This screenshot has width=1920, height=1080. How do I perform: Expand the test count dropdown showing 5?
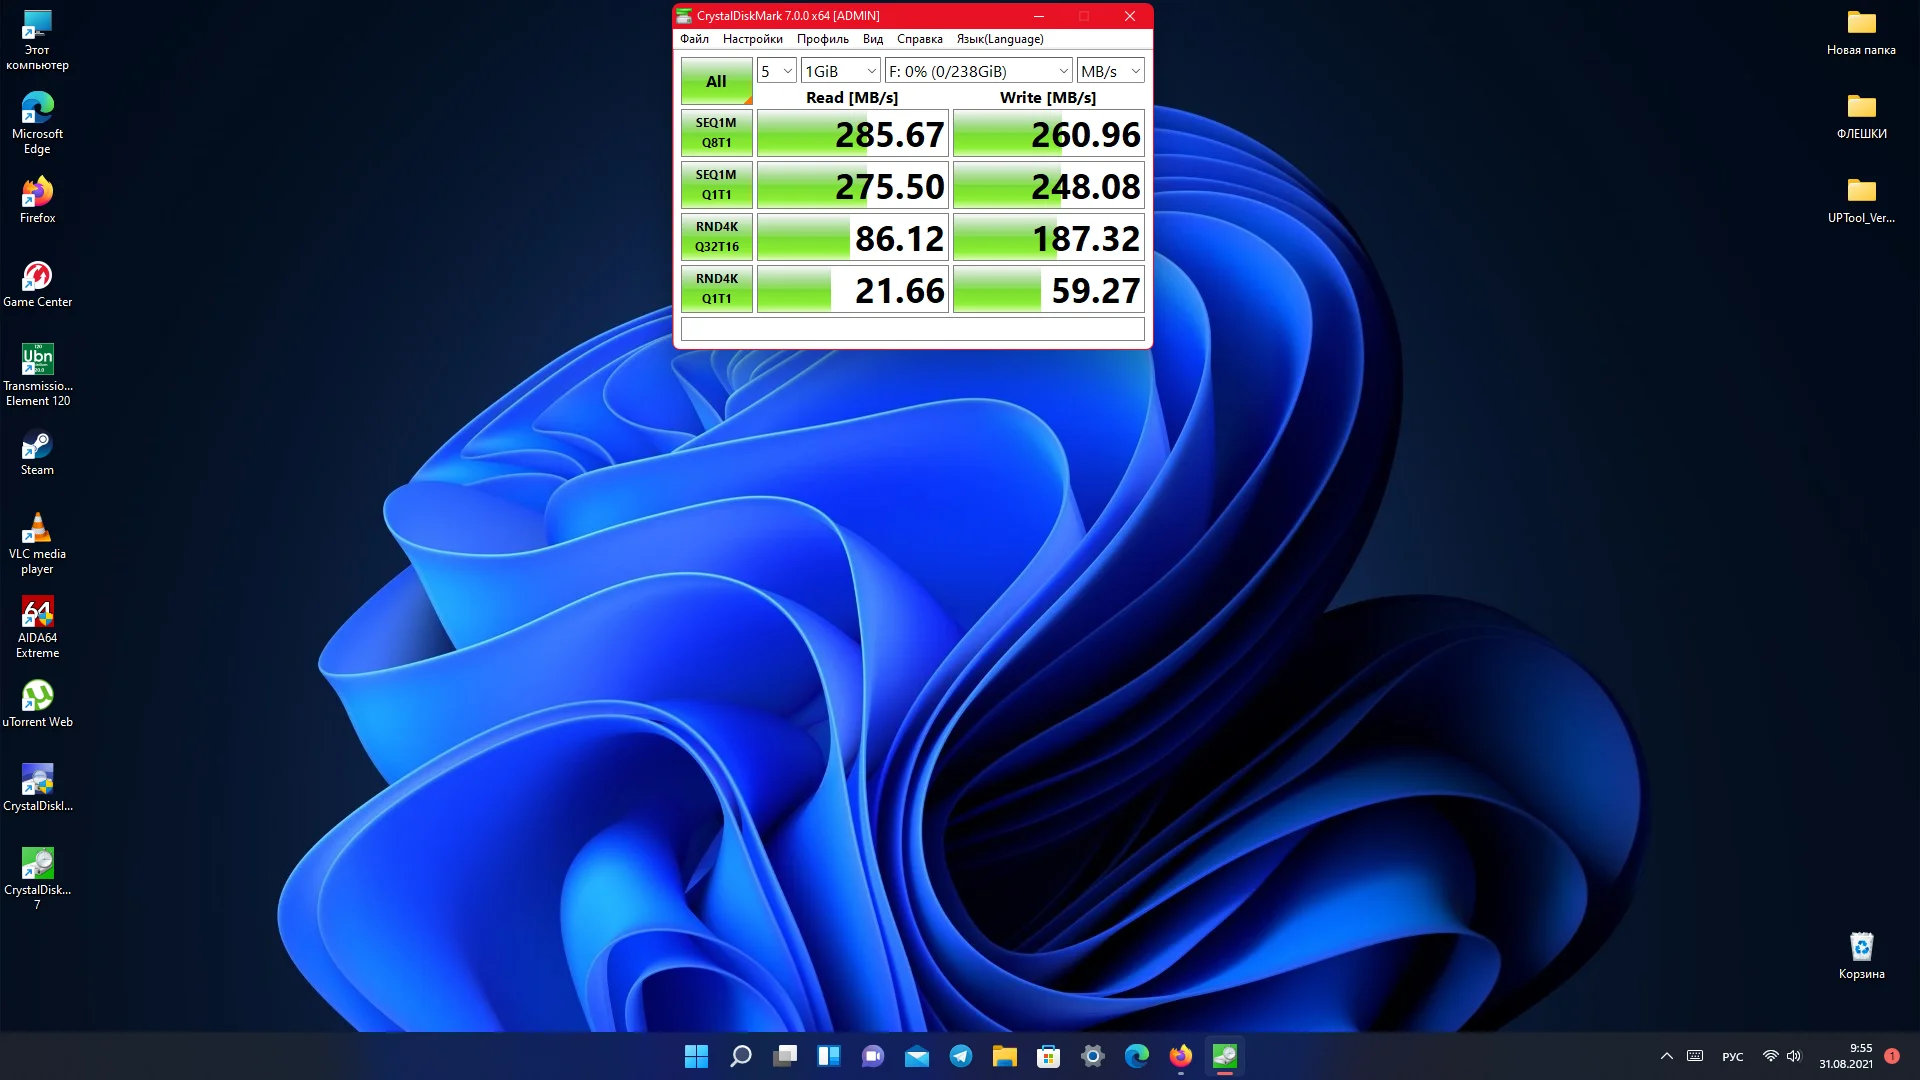pyautogui.click(x=776, y=71)
